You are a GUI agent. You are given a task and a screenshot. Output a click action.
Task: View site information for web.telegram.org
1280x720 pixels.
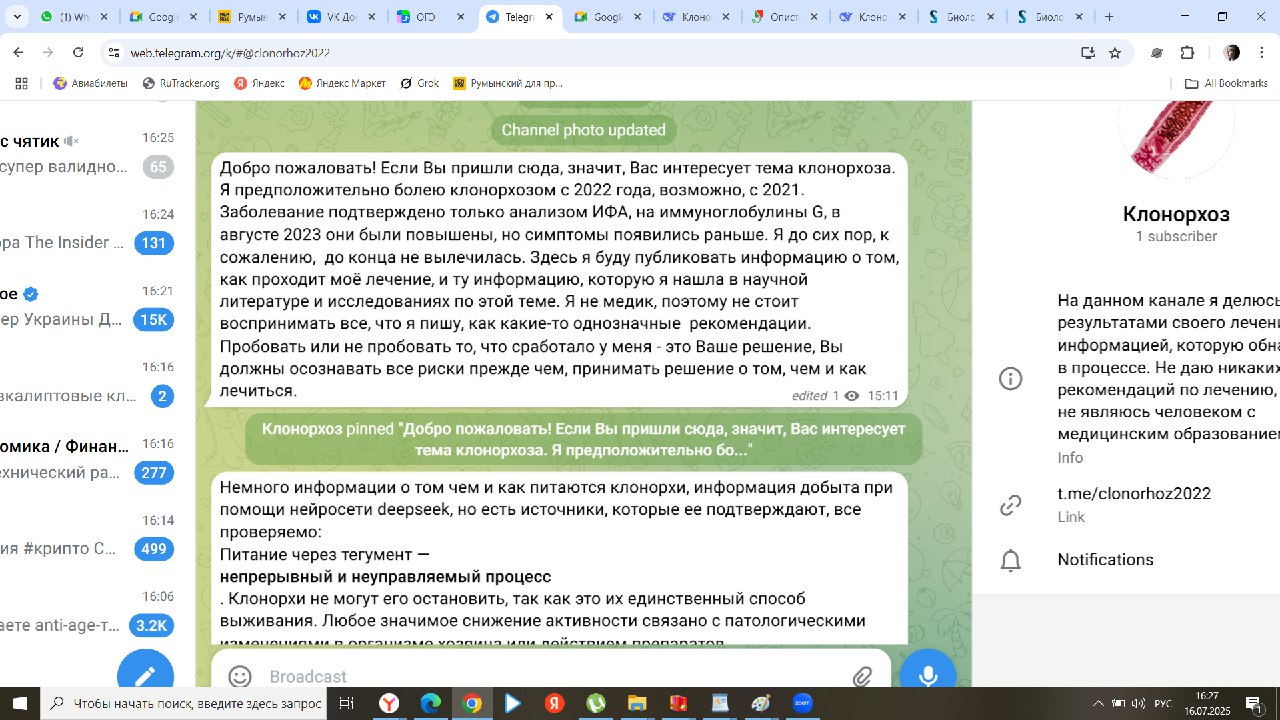[114, 53]
